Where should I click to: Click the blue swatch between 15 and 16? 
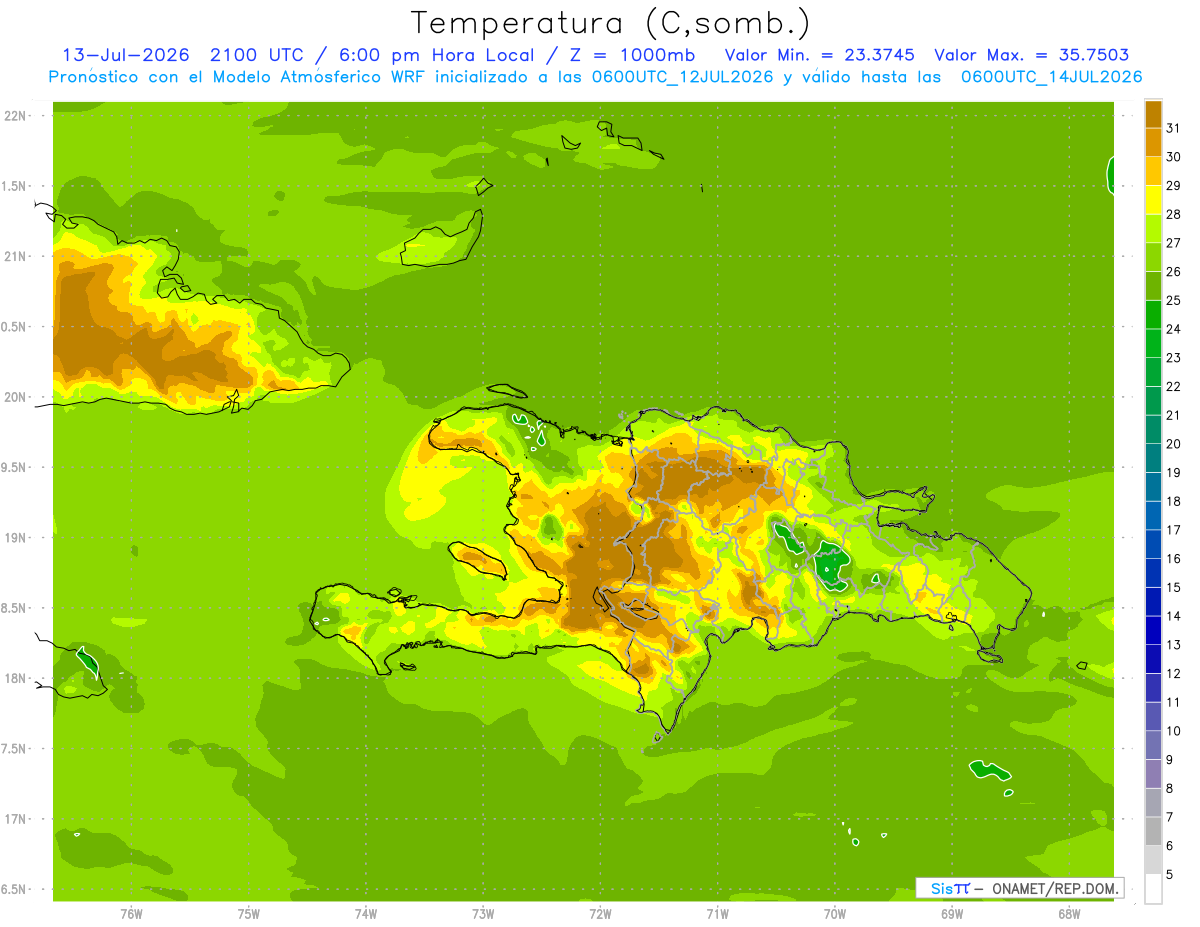click(1153, 573)
